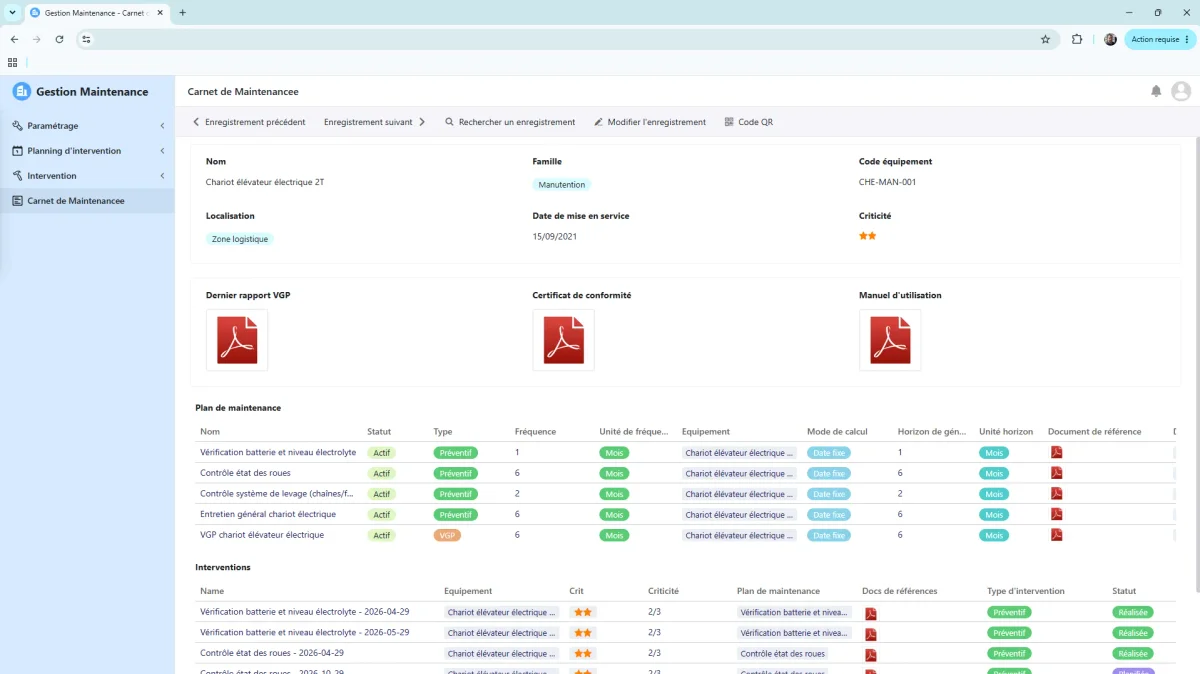Click the two-star Criticité rating

[868, 236]
